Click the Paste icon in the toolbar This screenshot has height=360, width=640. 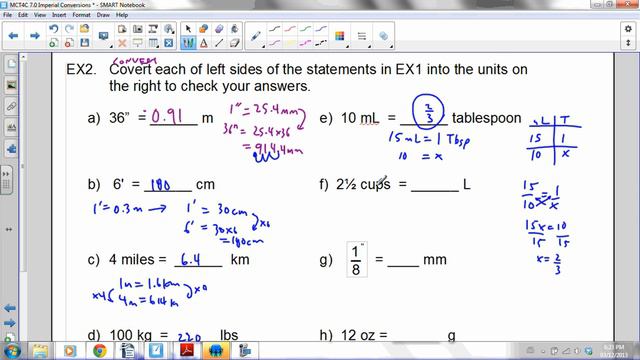[122, 29]
